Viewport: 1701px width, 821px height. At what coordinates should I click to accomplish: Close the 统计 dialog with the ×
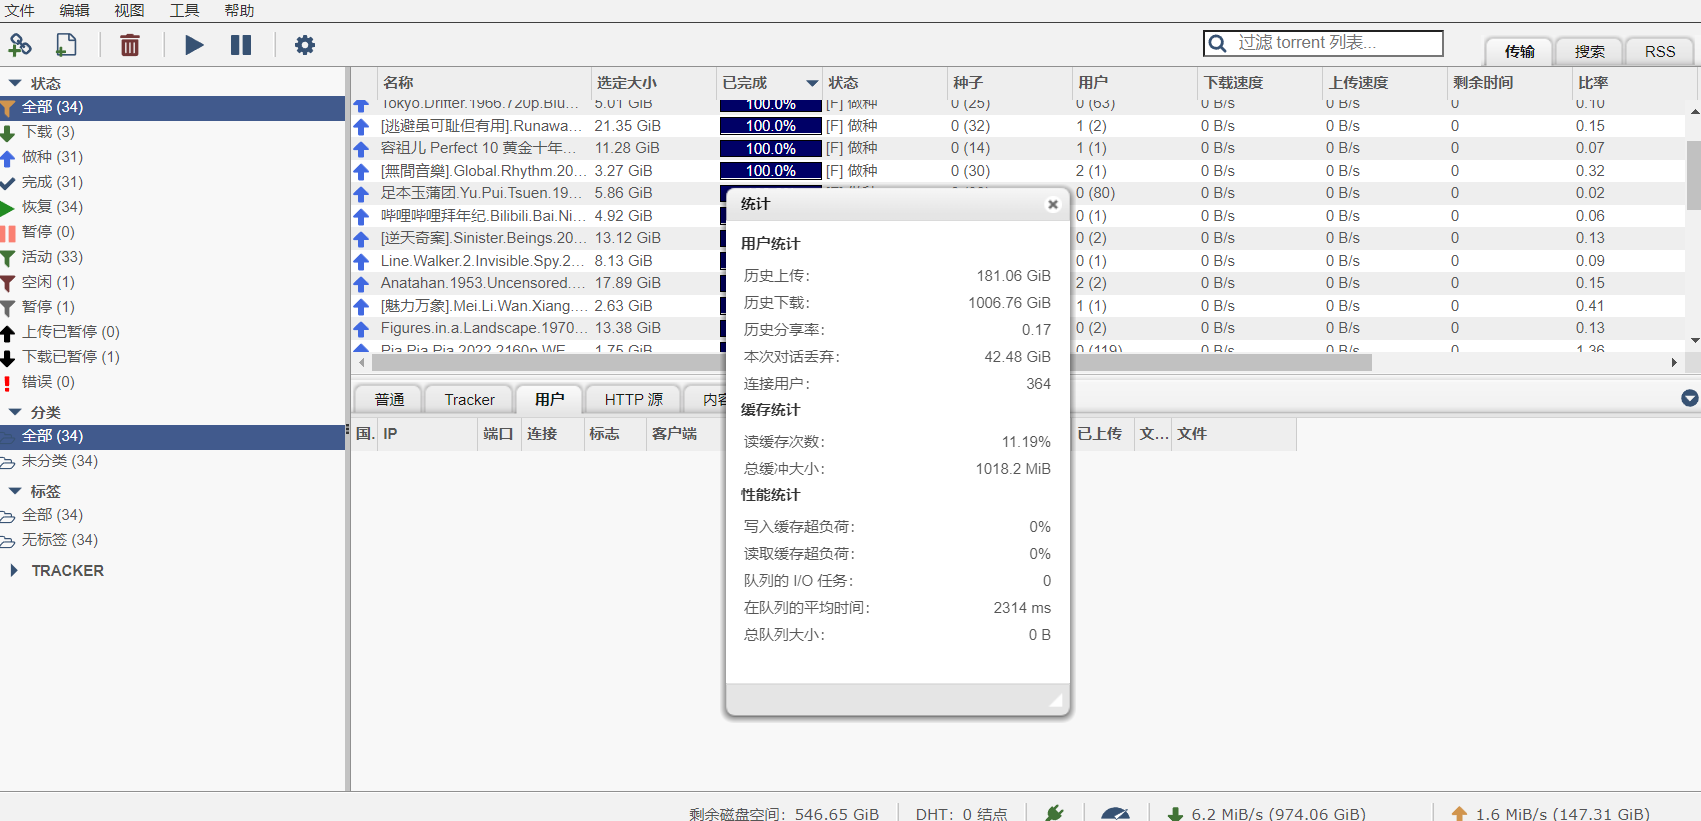pos(1053,204)
